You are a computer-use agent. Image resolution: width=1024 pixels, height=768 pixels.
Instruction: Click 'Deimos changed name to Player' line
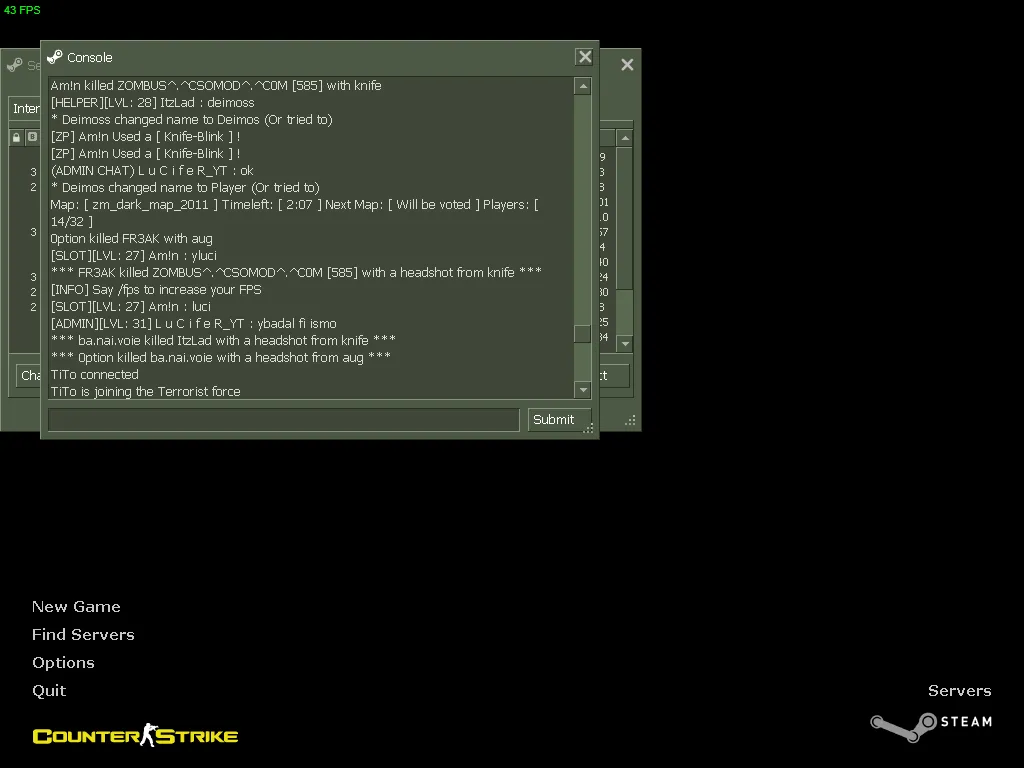[185, 187]
